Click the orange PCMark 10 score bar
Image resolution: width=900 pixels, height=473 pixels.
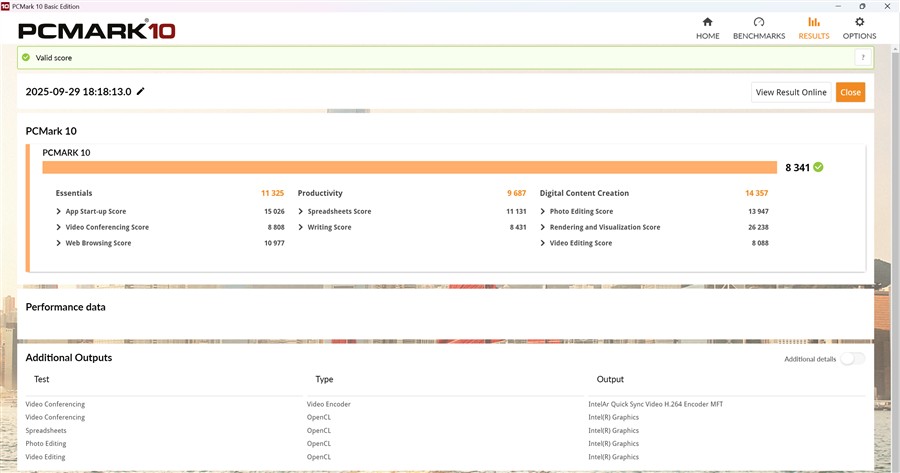[410, 167]
